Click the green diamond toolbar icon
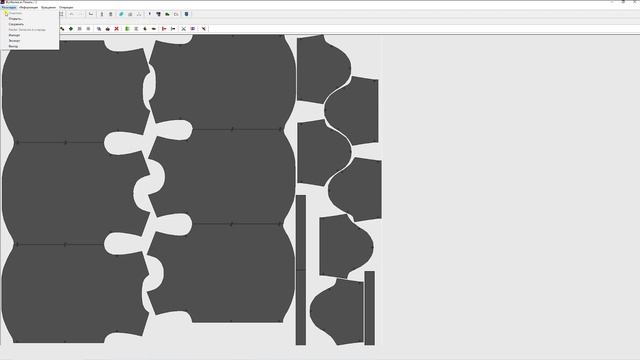Viewport: 640px width, 360px height. [71, 29]
